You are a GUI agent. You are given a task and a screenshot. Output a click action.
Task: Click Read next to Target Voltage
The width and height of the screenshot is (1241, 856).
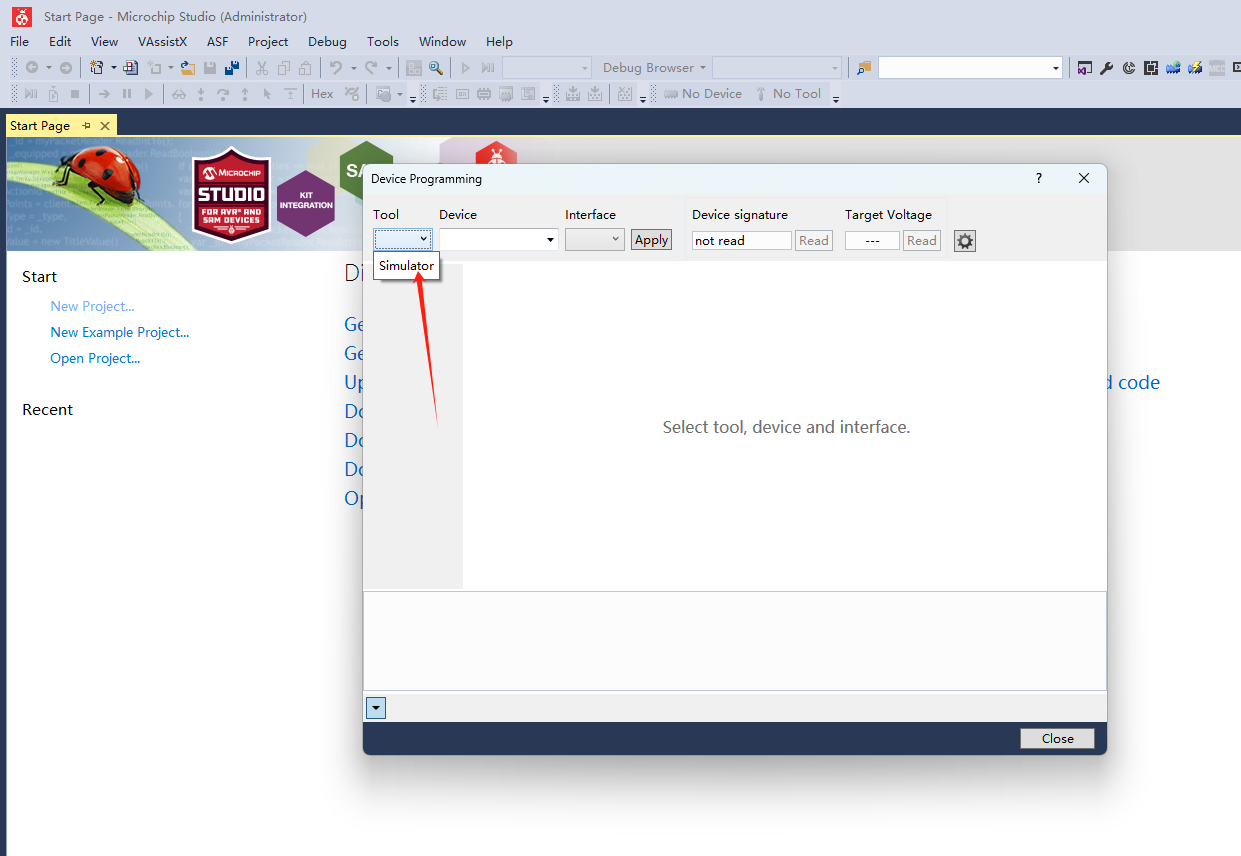tap(922, 241)
